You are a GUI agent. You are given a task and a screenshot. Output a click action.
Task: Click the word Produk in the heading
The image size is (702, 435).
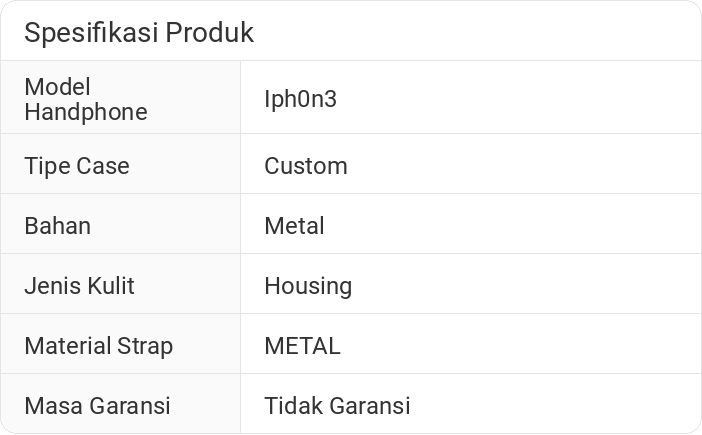[x=209, y=33]
